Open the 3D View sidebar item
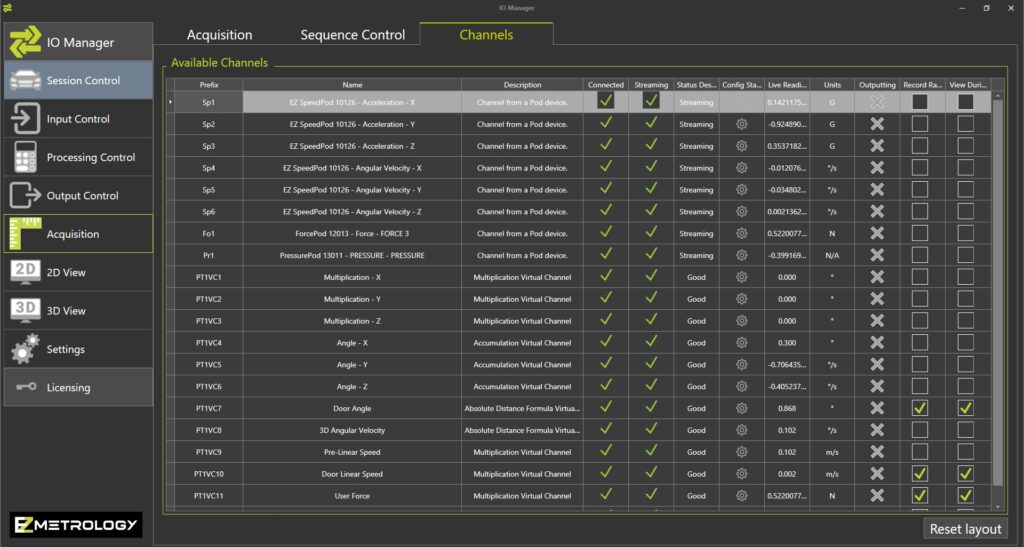Screen dimensions: 1024x547 (x=78, y=311)
